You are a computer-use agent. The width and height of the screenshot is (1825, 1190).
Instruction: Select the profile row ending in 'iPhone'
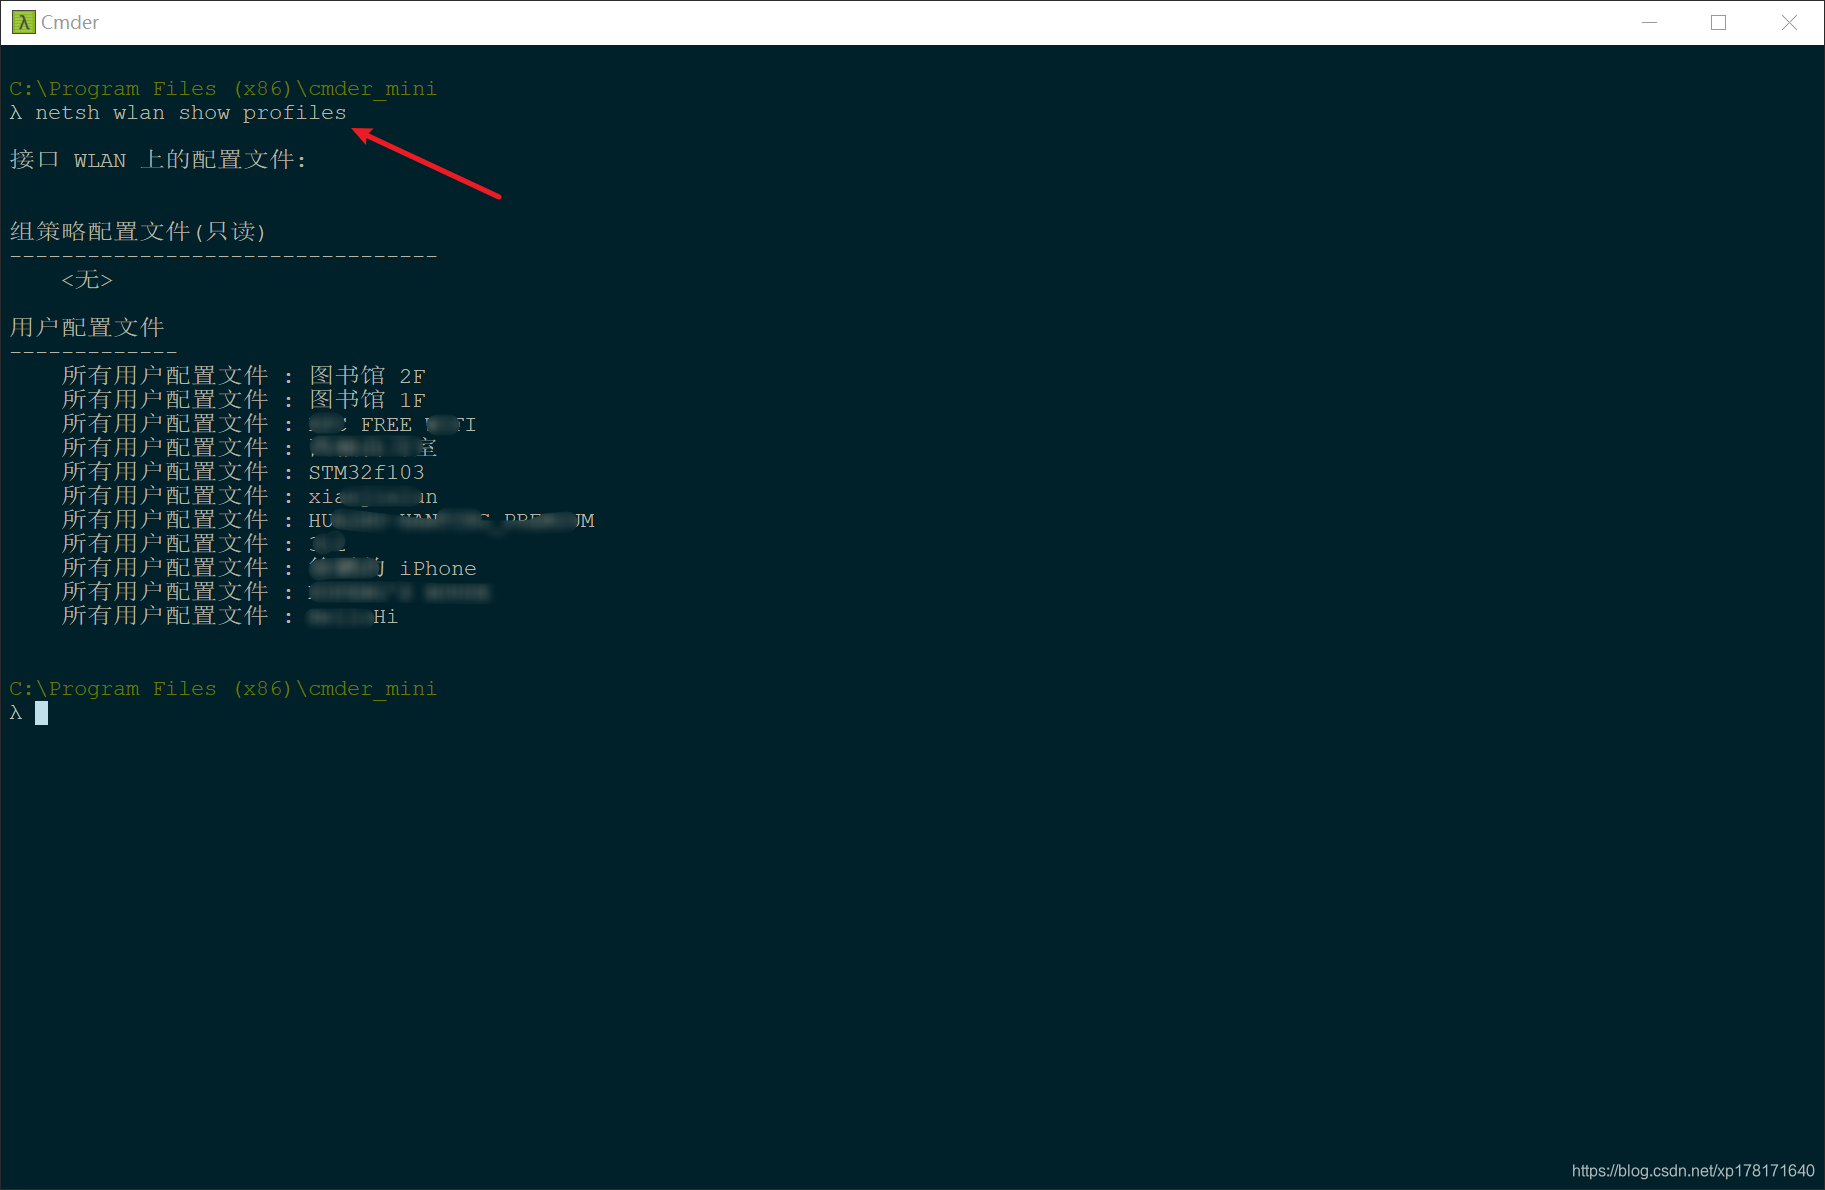pos(269,568)
